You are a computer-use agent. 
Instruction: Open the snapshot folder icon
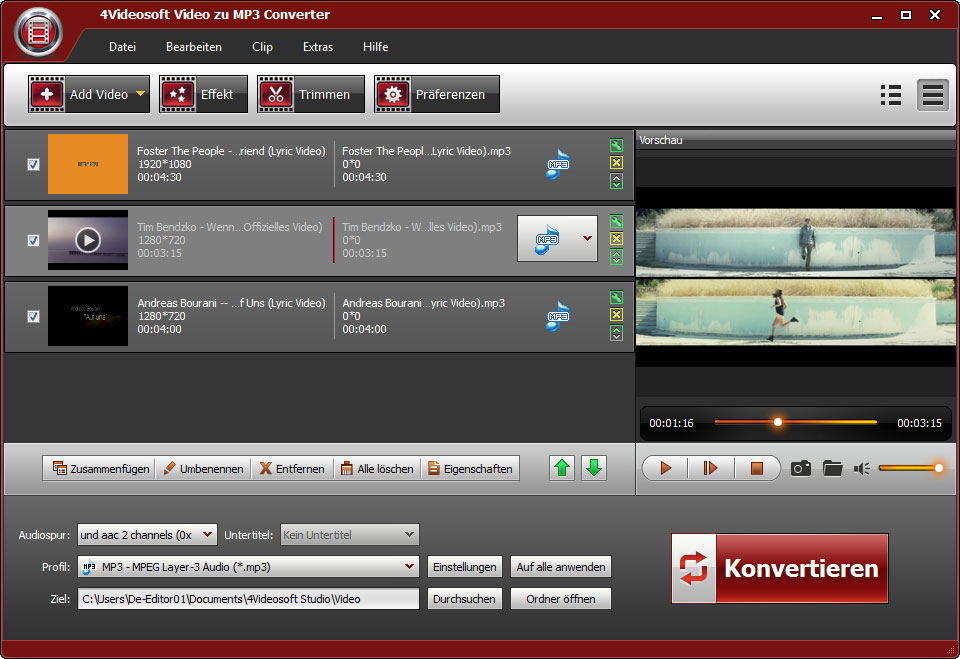tap(833, 469)
